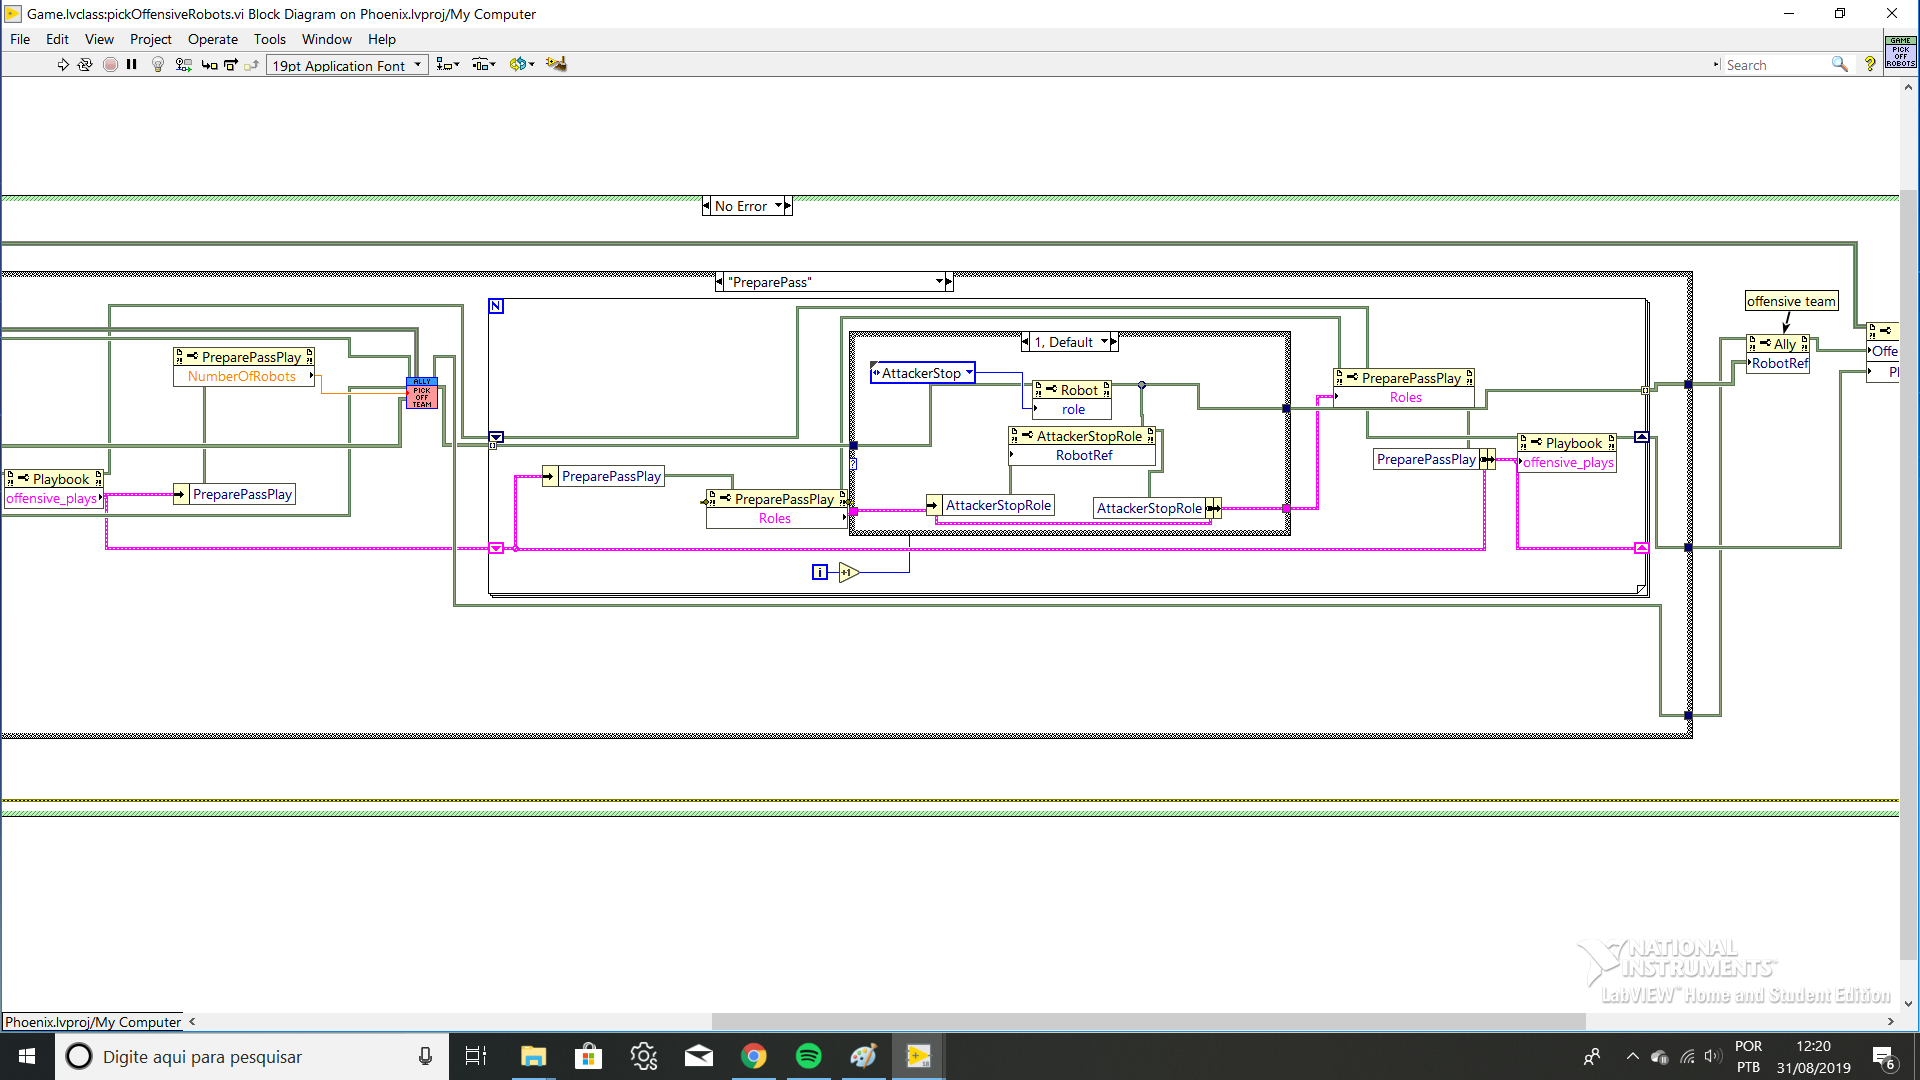The image size is (1920, 1080).
Task: Click the Phoenix.lvproj/My Computer context label
Action: coord(93,1022)
